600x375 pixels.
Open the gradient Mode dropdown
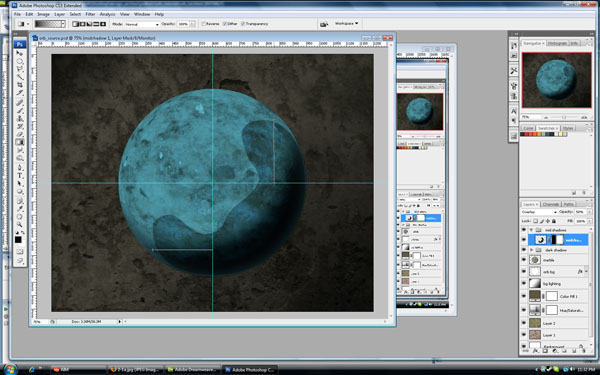141,24
